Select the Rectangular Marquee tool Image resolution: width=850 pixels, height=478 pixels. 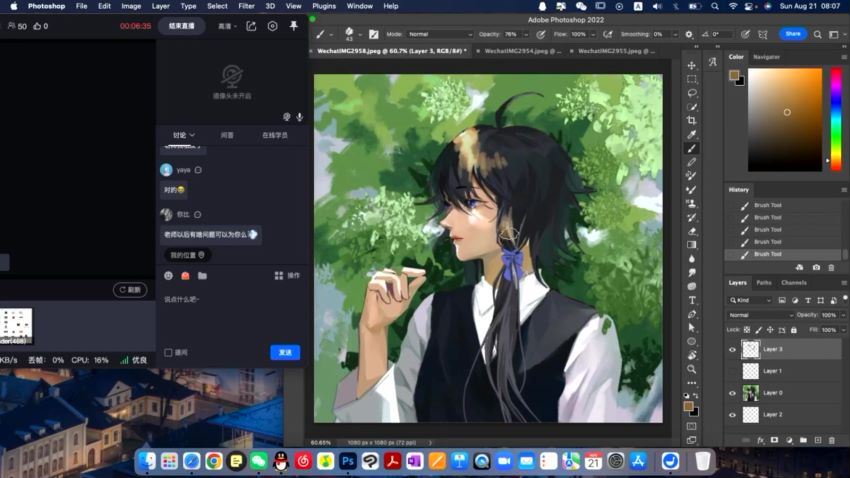tap(691, 79)
